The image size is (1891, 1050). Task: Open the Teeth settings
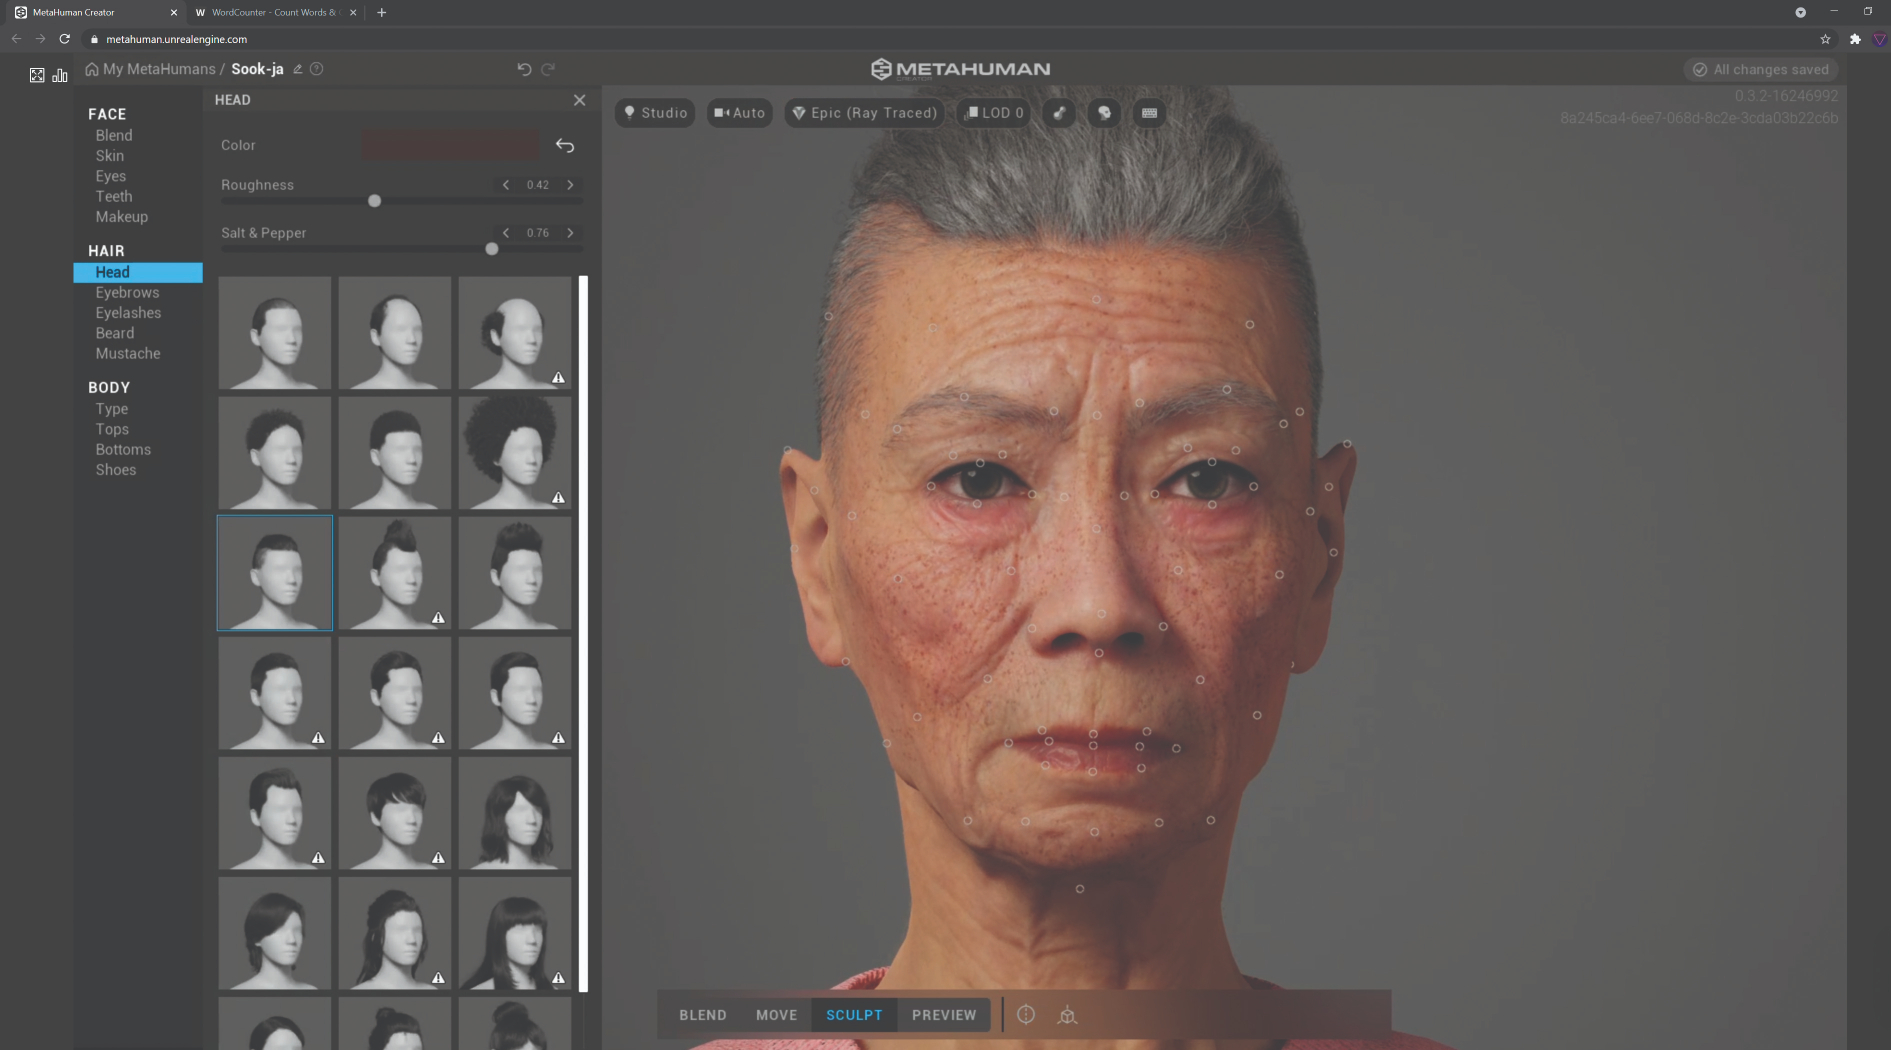114,196
